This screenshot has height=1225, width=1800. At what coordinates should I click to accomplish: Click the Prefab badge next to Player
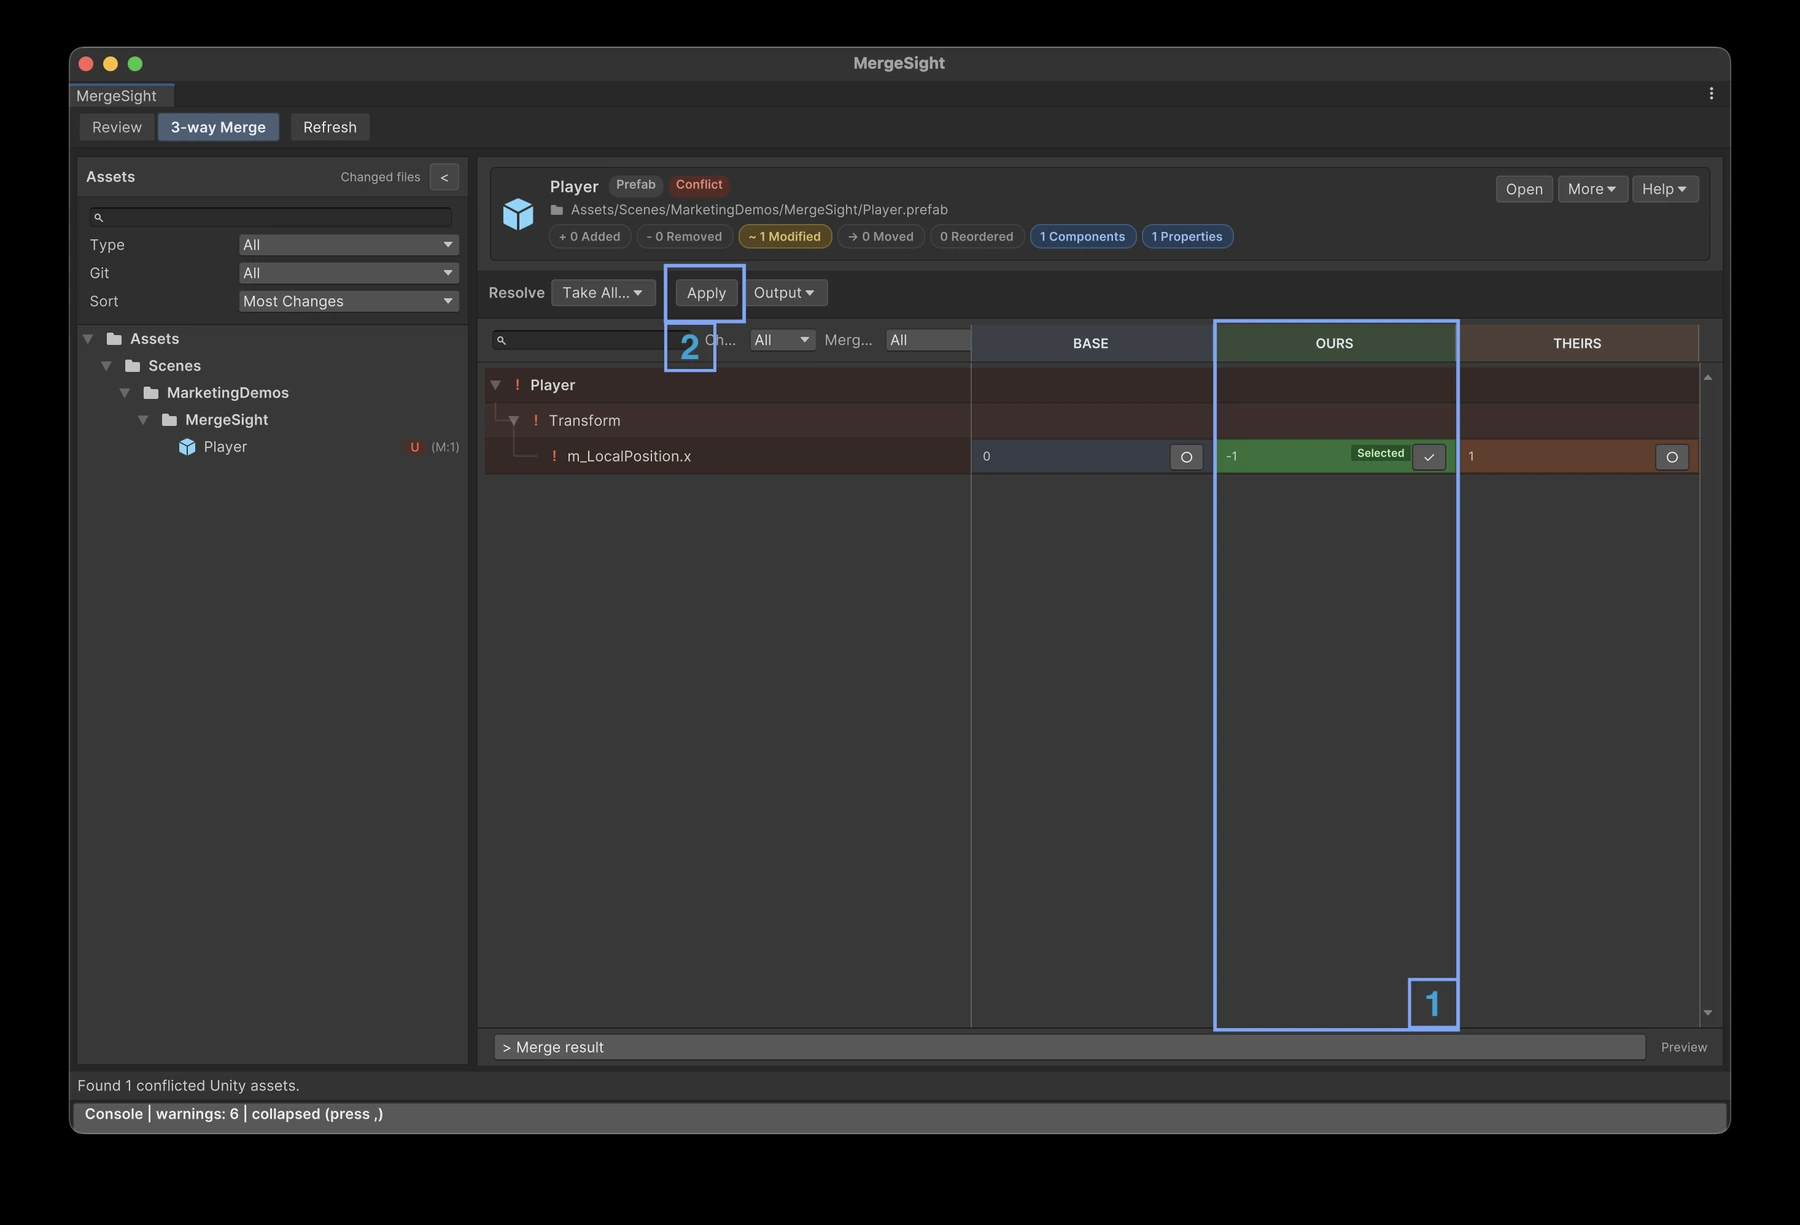(636, 185)
